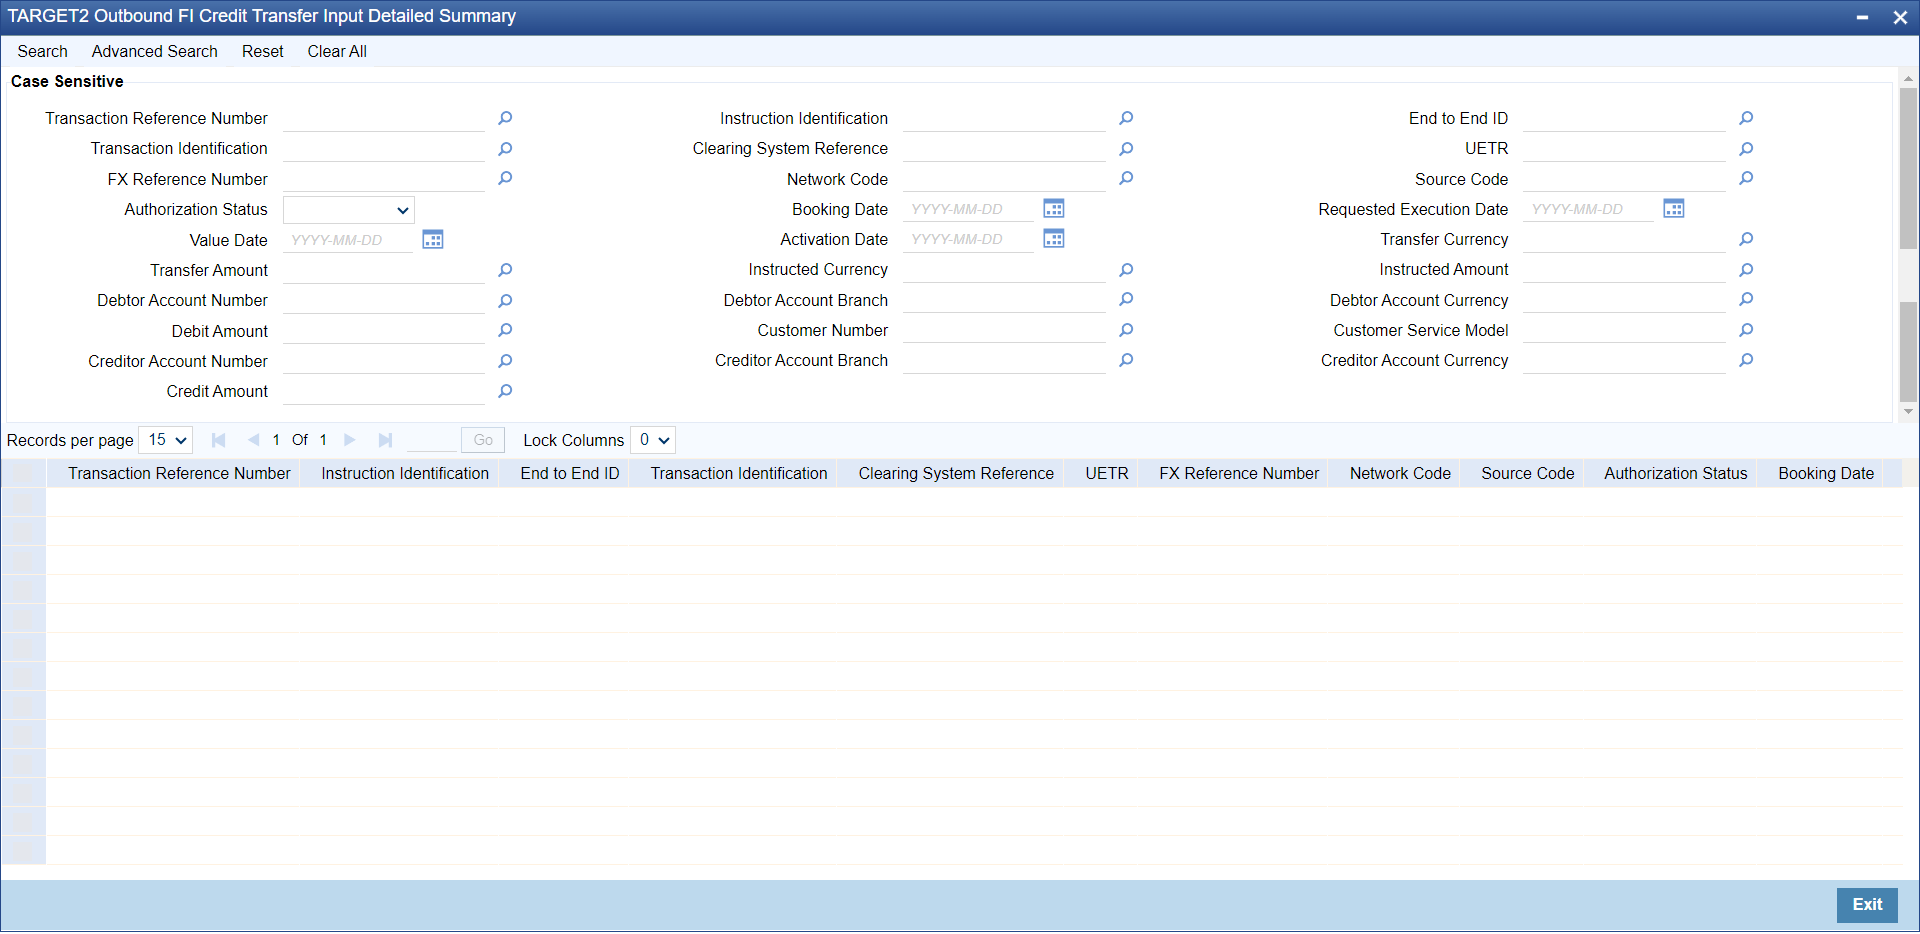This screenshot has height=934, width=1920.
Task: Click the page number input box
Action: pos(432,440)
